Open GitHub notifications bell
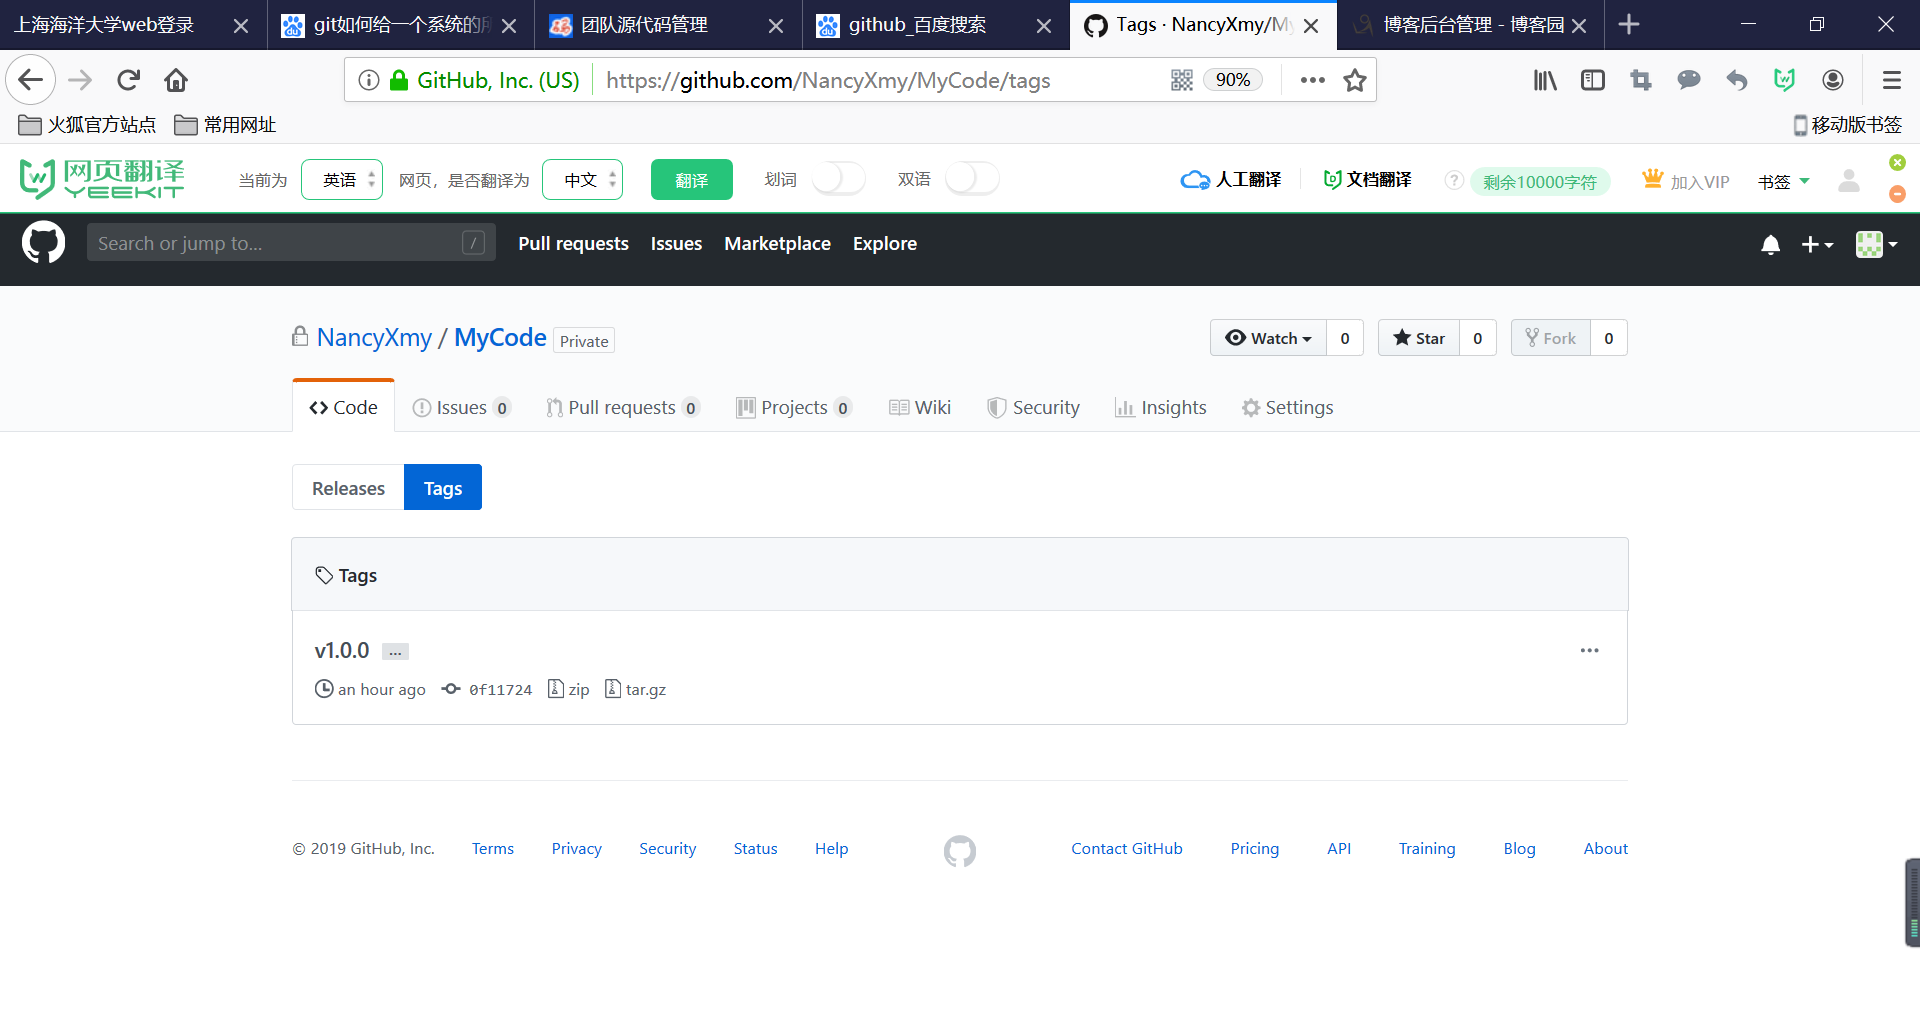1920x1020 pixels. pyautogui.click(x=1770, y=244)
